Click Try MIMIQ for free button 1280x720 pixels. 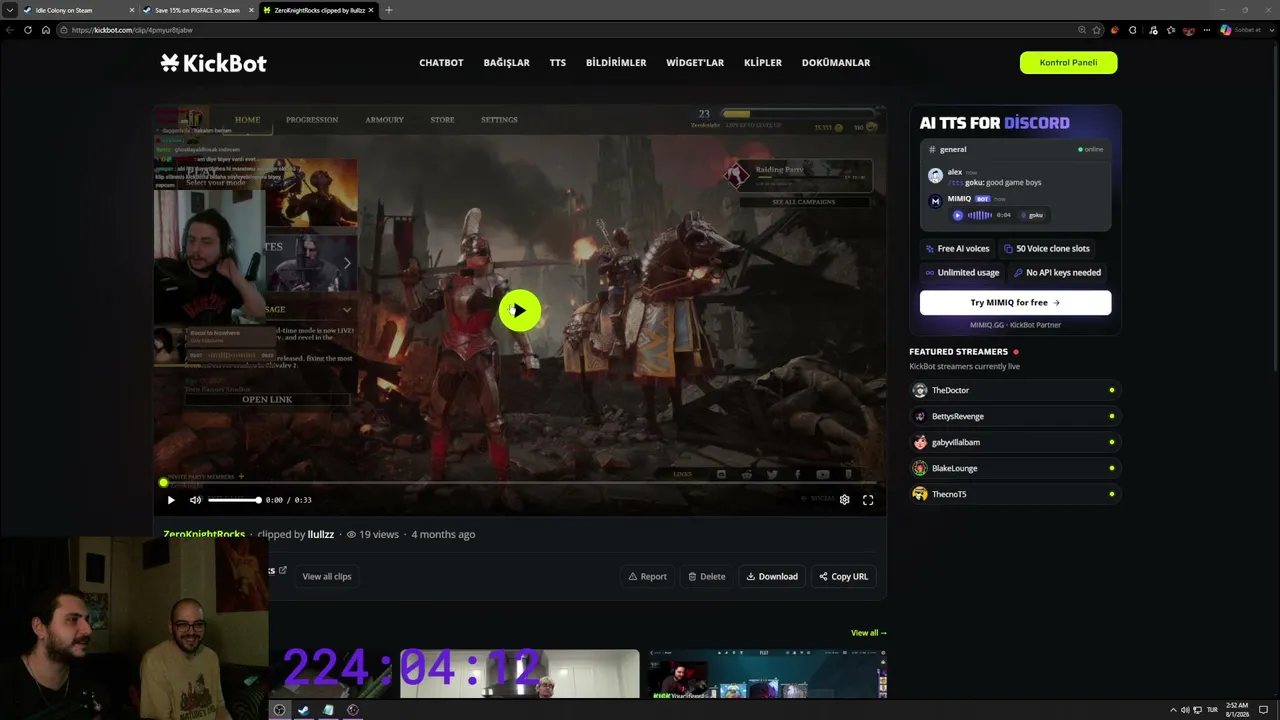[x=1015, y=302]
